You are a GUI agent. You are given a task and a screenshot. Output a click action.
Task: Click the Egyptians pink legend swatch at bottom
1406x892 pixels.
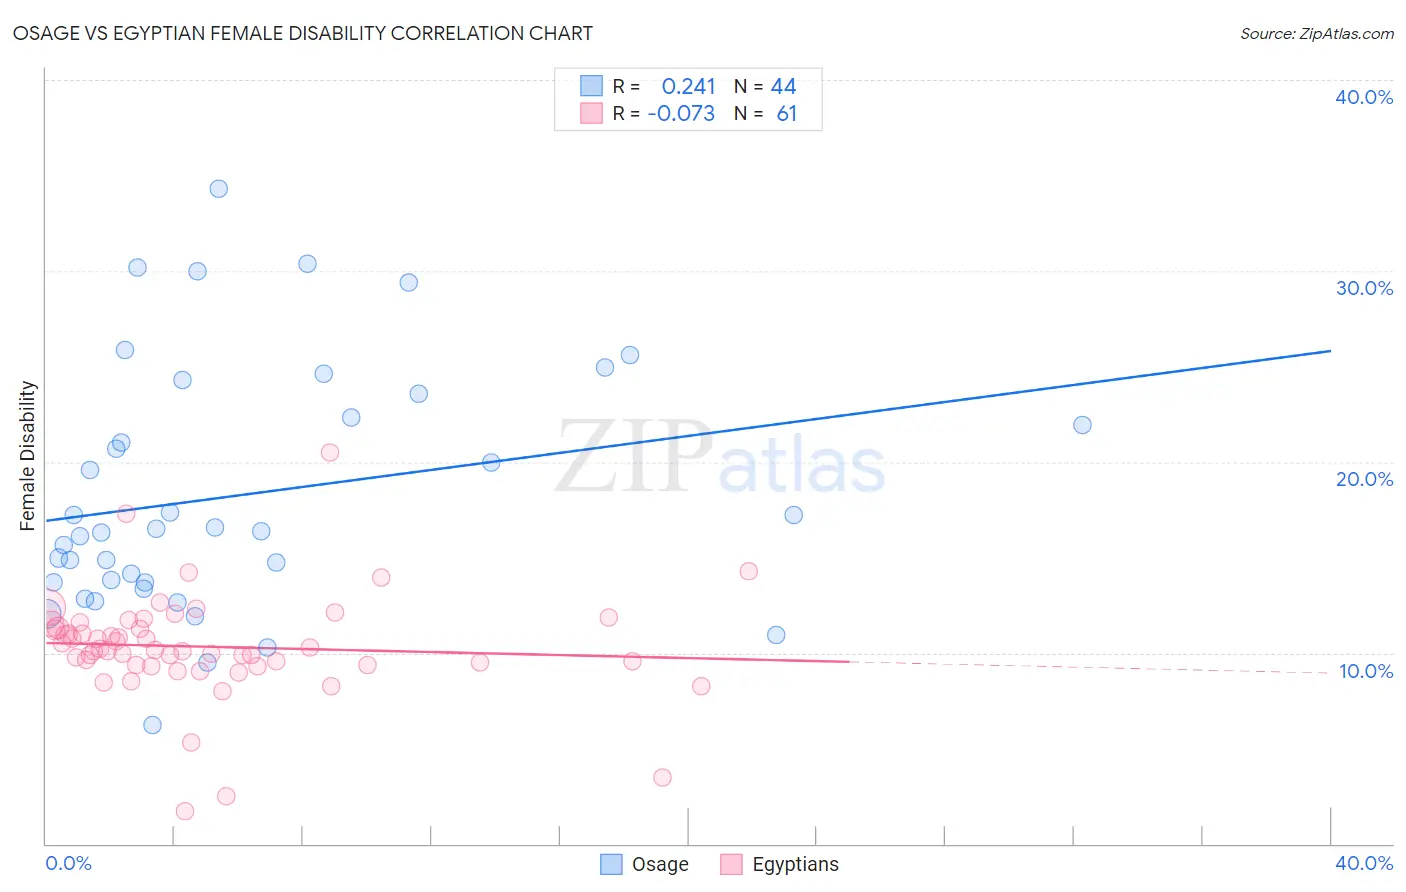click(x=731, y=864)
